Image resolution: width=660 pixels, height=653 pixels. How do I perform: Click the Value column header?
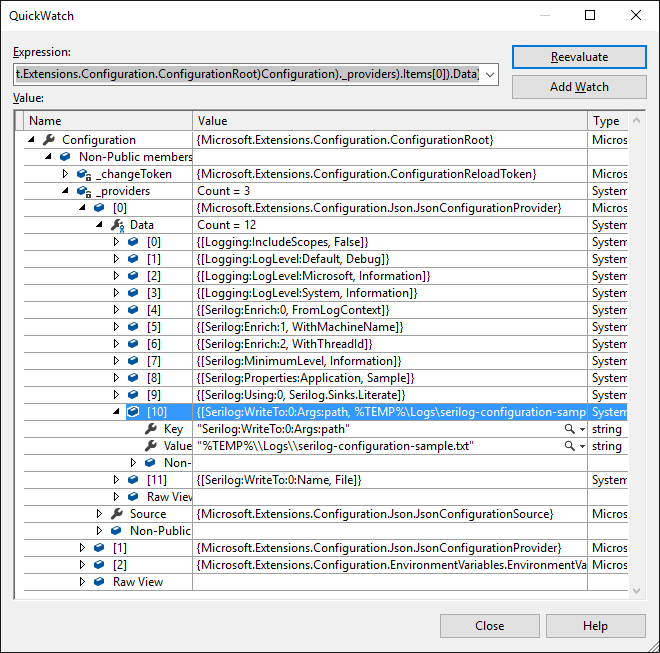click(x=390, y=121)
